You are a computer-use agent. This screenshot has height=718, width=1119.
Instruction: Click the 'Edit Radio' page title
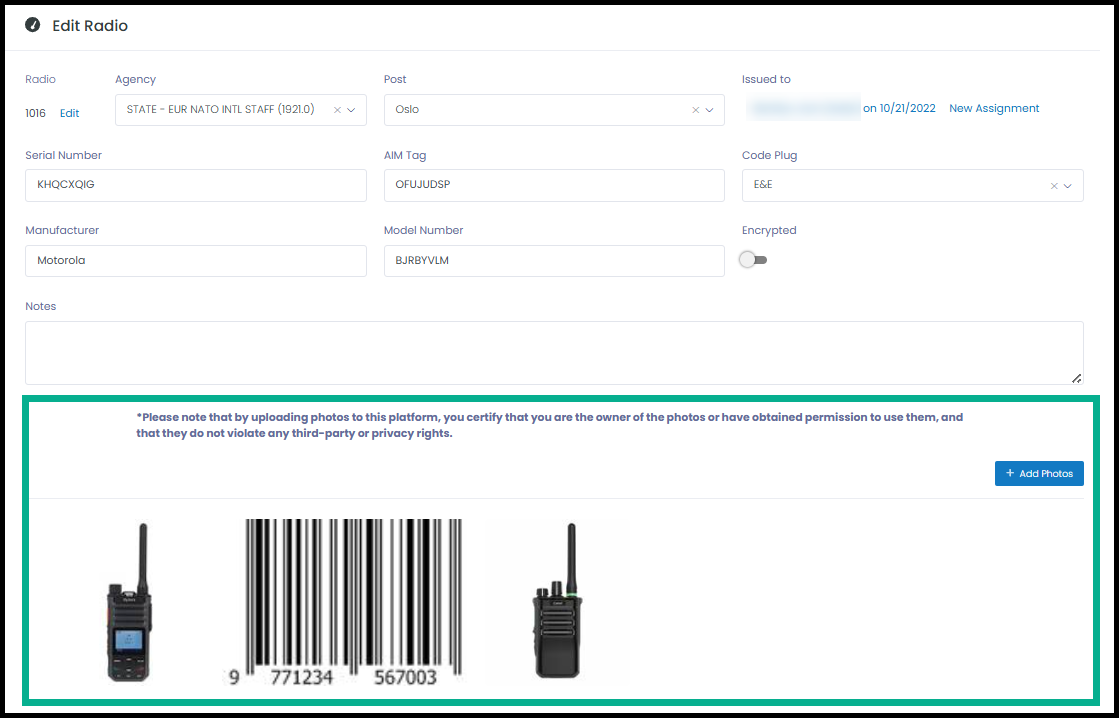click(x=90, y=26)
